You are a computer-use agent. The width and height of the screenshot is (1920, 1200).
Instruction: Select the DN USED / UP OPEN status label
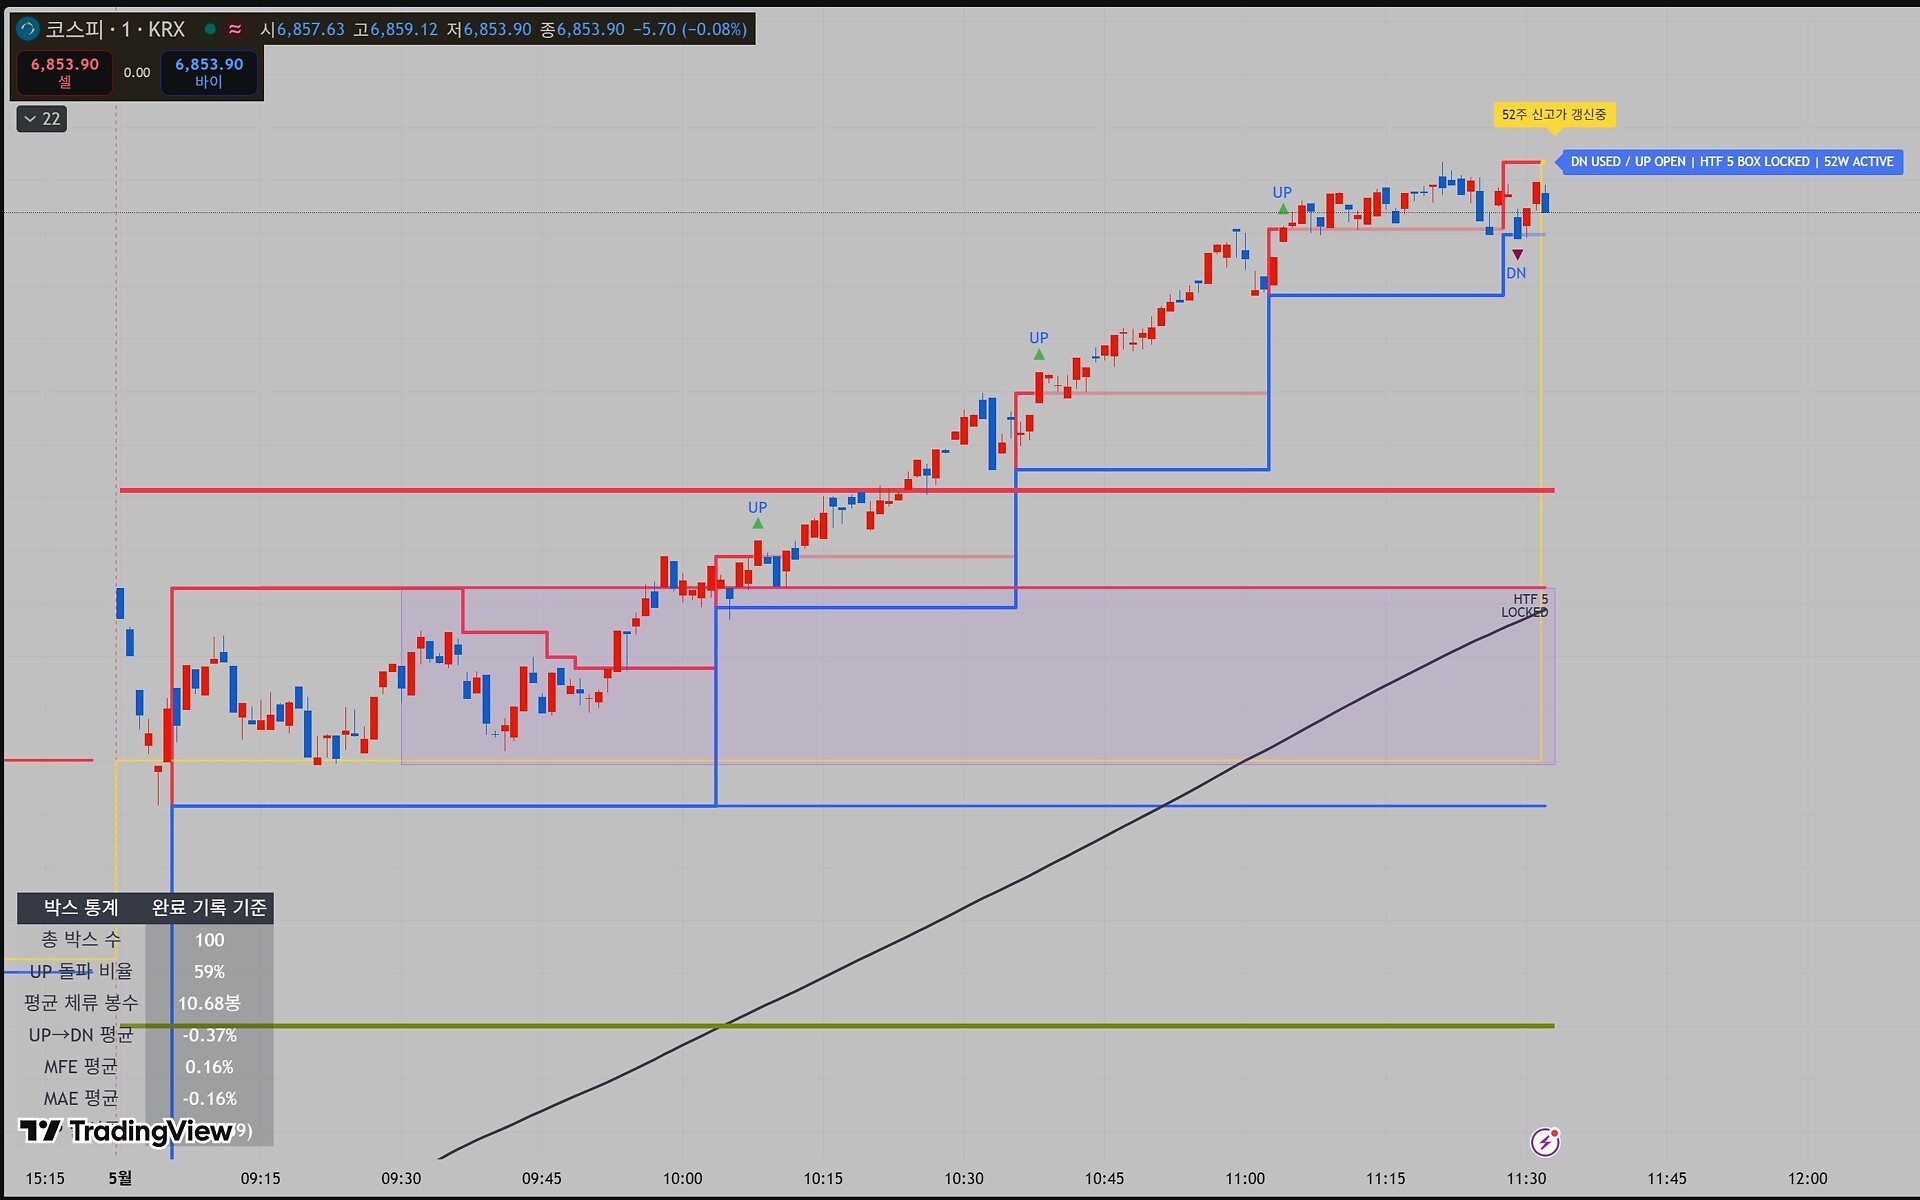pos(1732,162)
